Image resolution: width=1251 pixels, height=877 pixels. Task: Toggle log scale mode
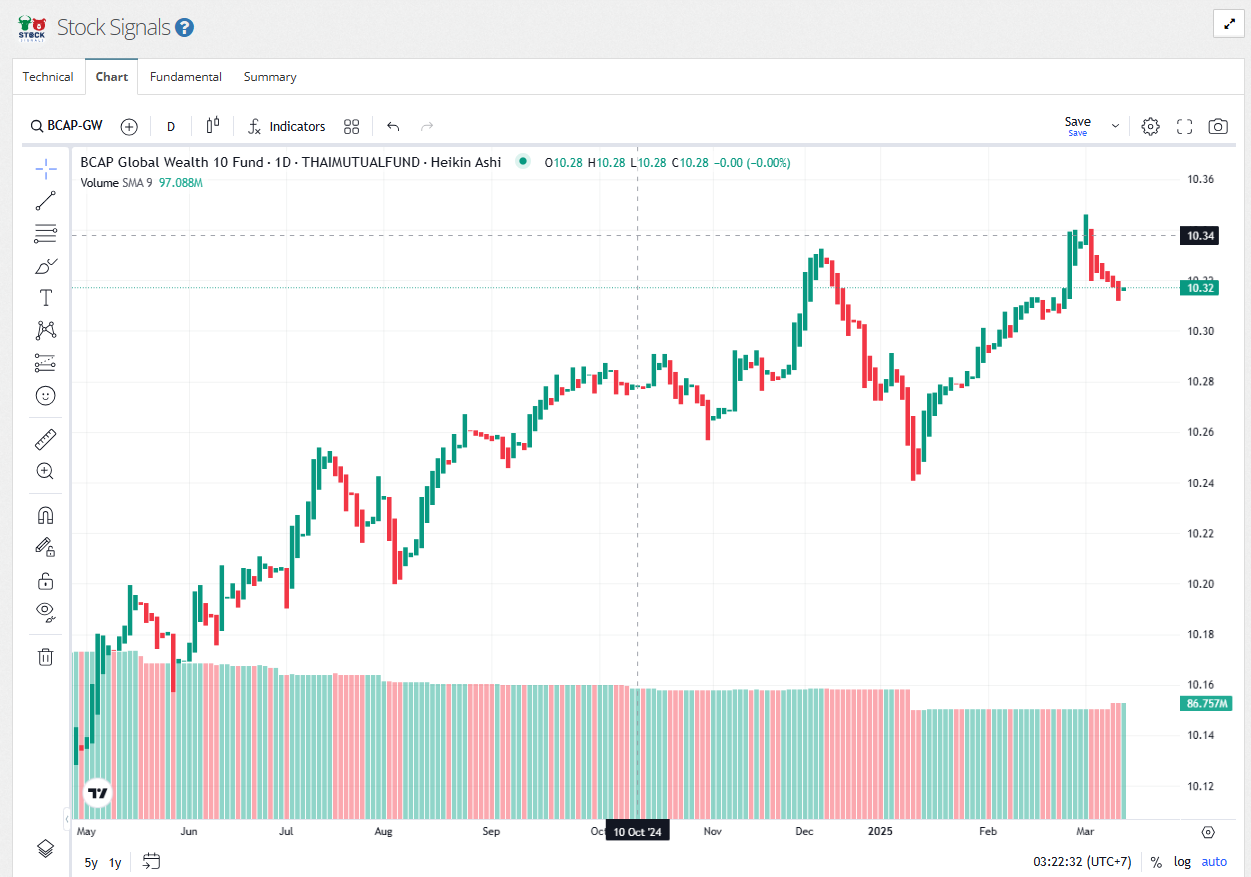point(1182,862)
